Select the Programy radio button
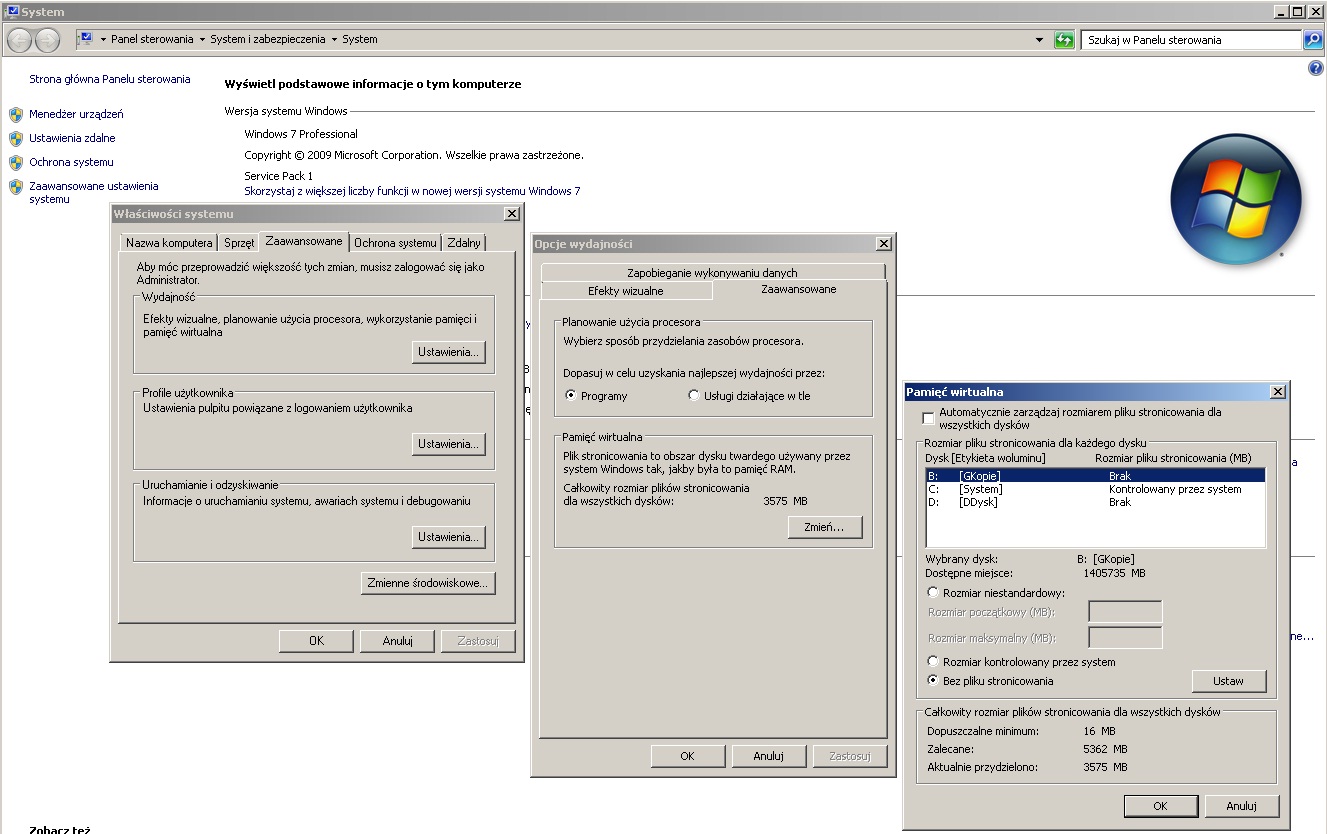1327x834 pixels. pos(571,396)
